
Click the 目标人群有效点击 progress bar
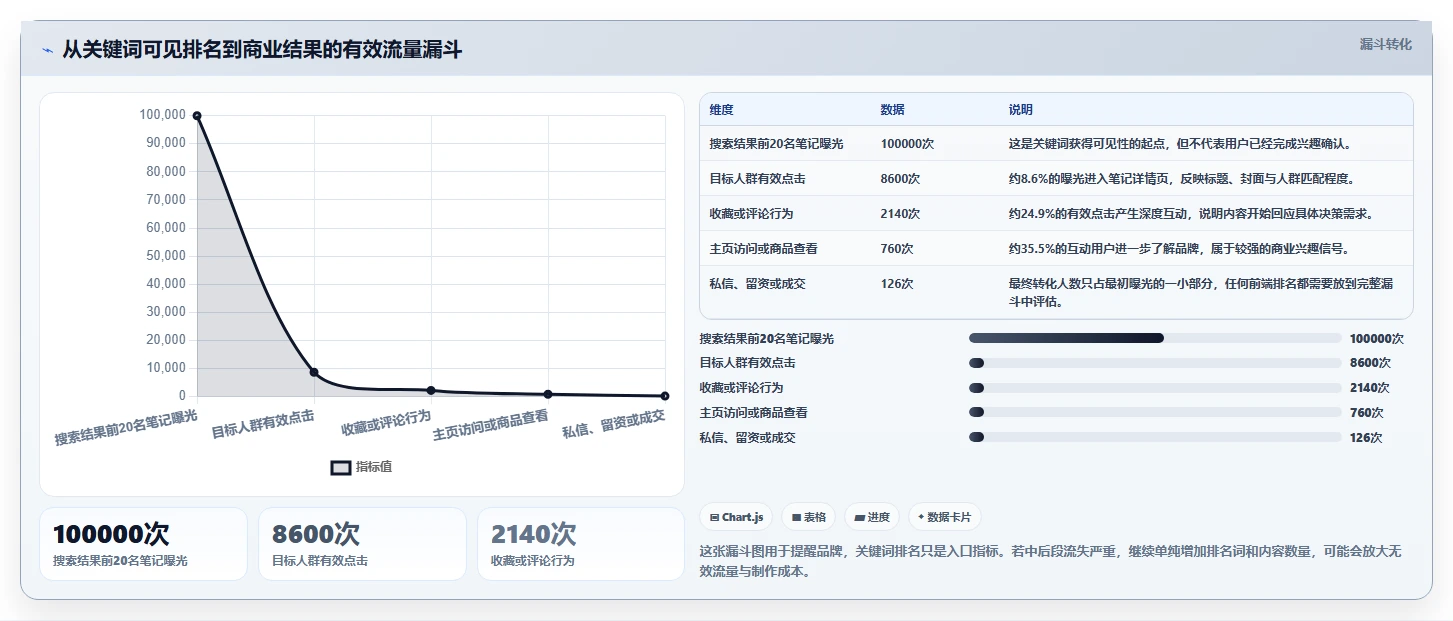(1155, 363)
